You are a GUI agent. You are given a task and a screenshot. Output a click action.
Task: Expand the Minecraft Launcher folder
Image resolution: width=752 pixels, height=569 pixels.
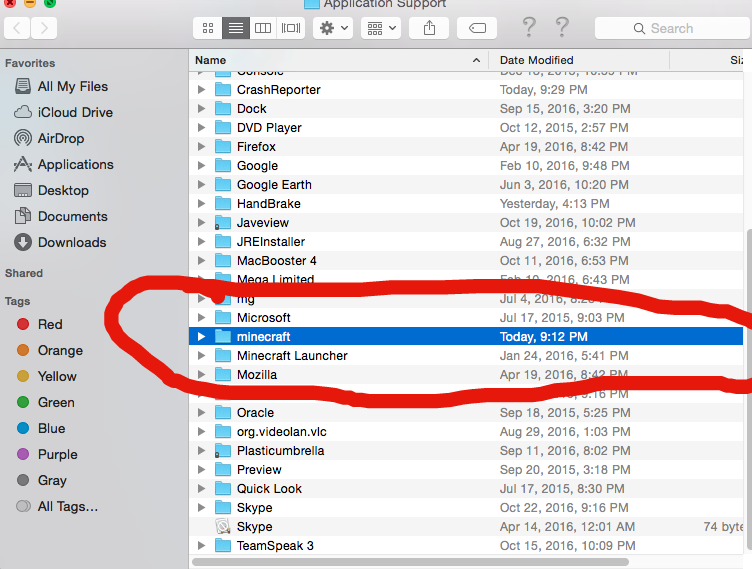[x=201, y=356]
